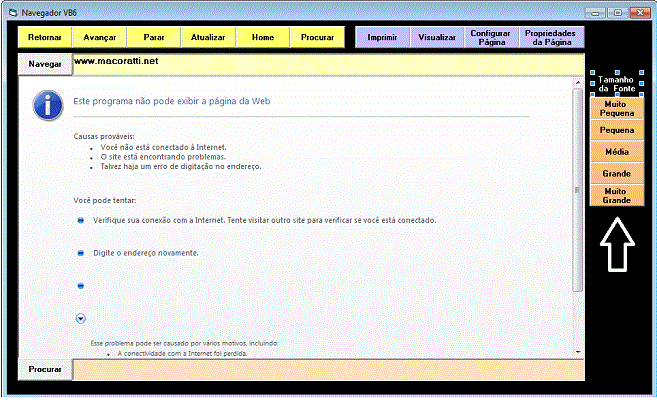Set font size to Pequena

click(x=617, y=130)
